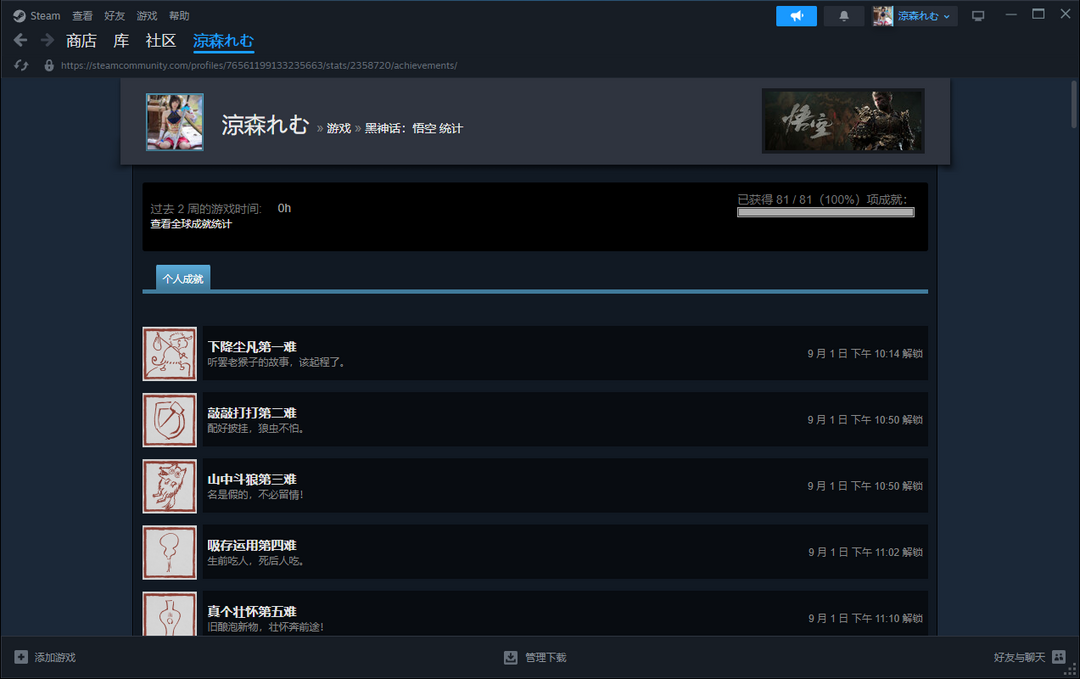Click the 已获得 81 / 81 achievements text
Image resolution: width=1080 pixels, height=679 pixels.
[822, 199]
